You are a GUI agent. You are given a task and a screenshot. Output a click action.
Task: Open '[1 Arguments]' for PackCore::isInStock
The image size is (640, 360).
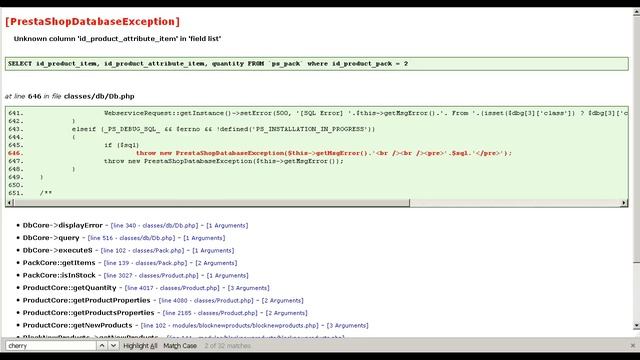[227, 276]
